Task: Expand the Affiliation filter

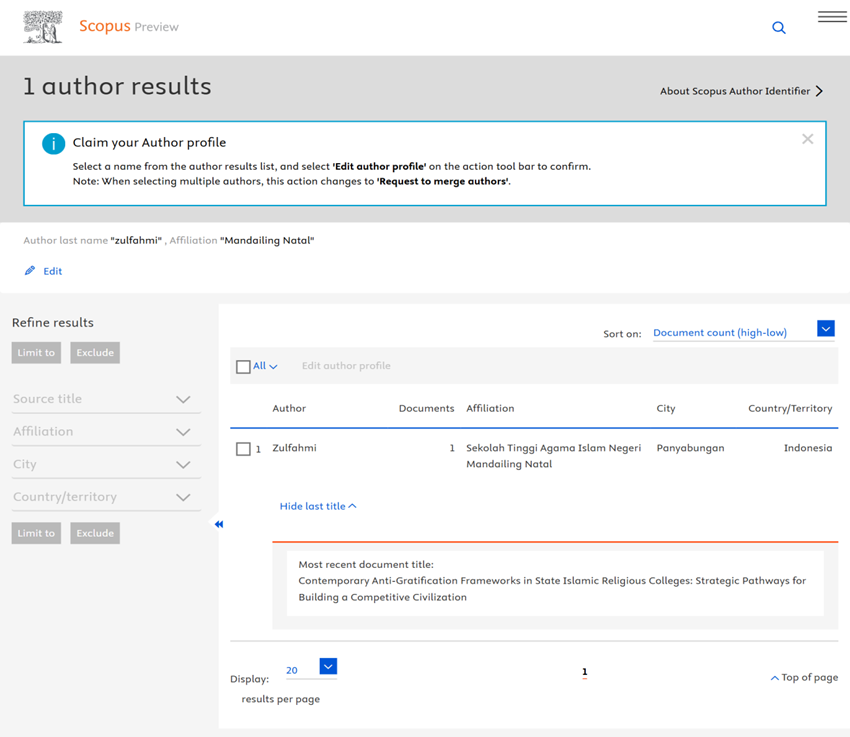Action: click(x=183, y=432)
